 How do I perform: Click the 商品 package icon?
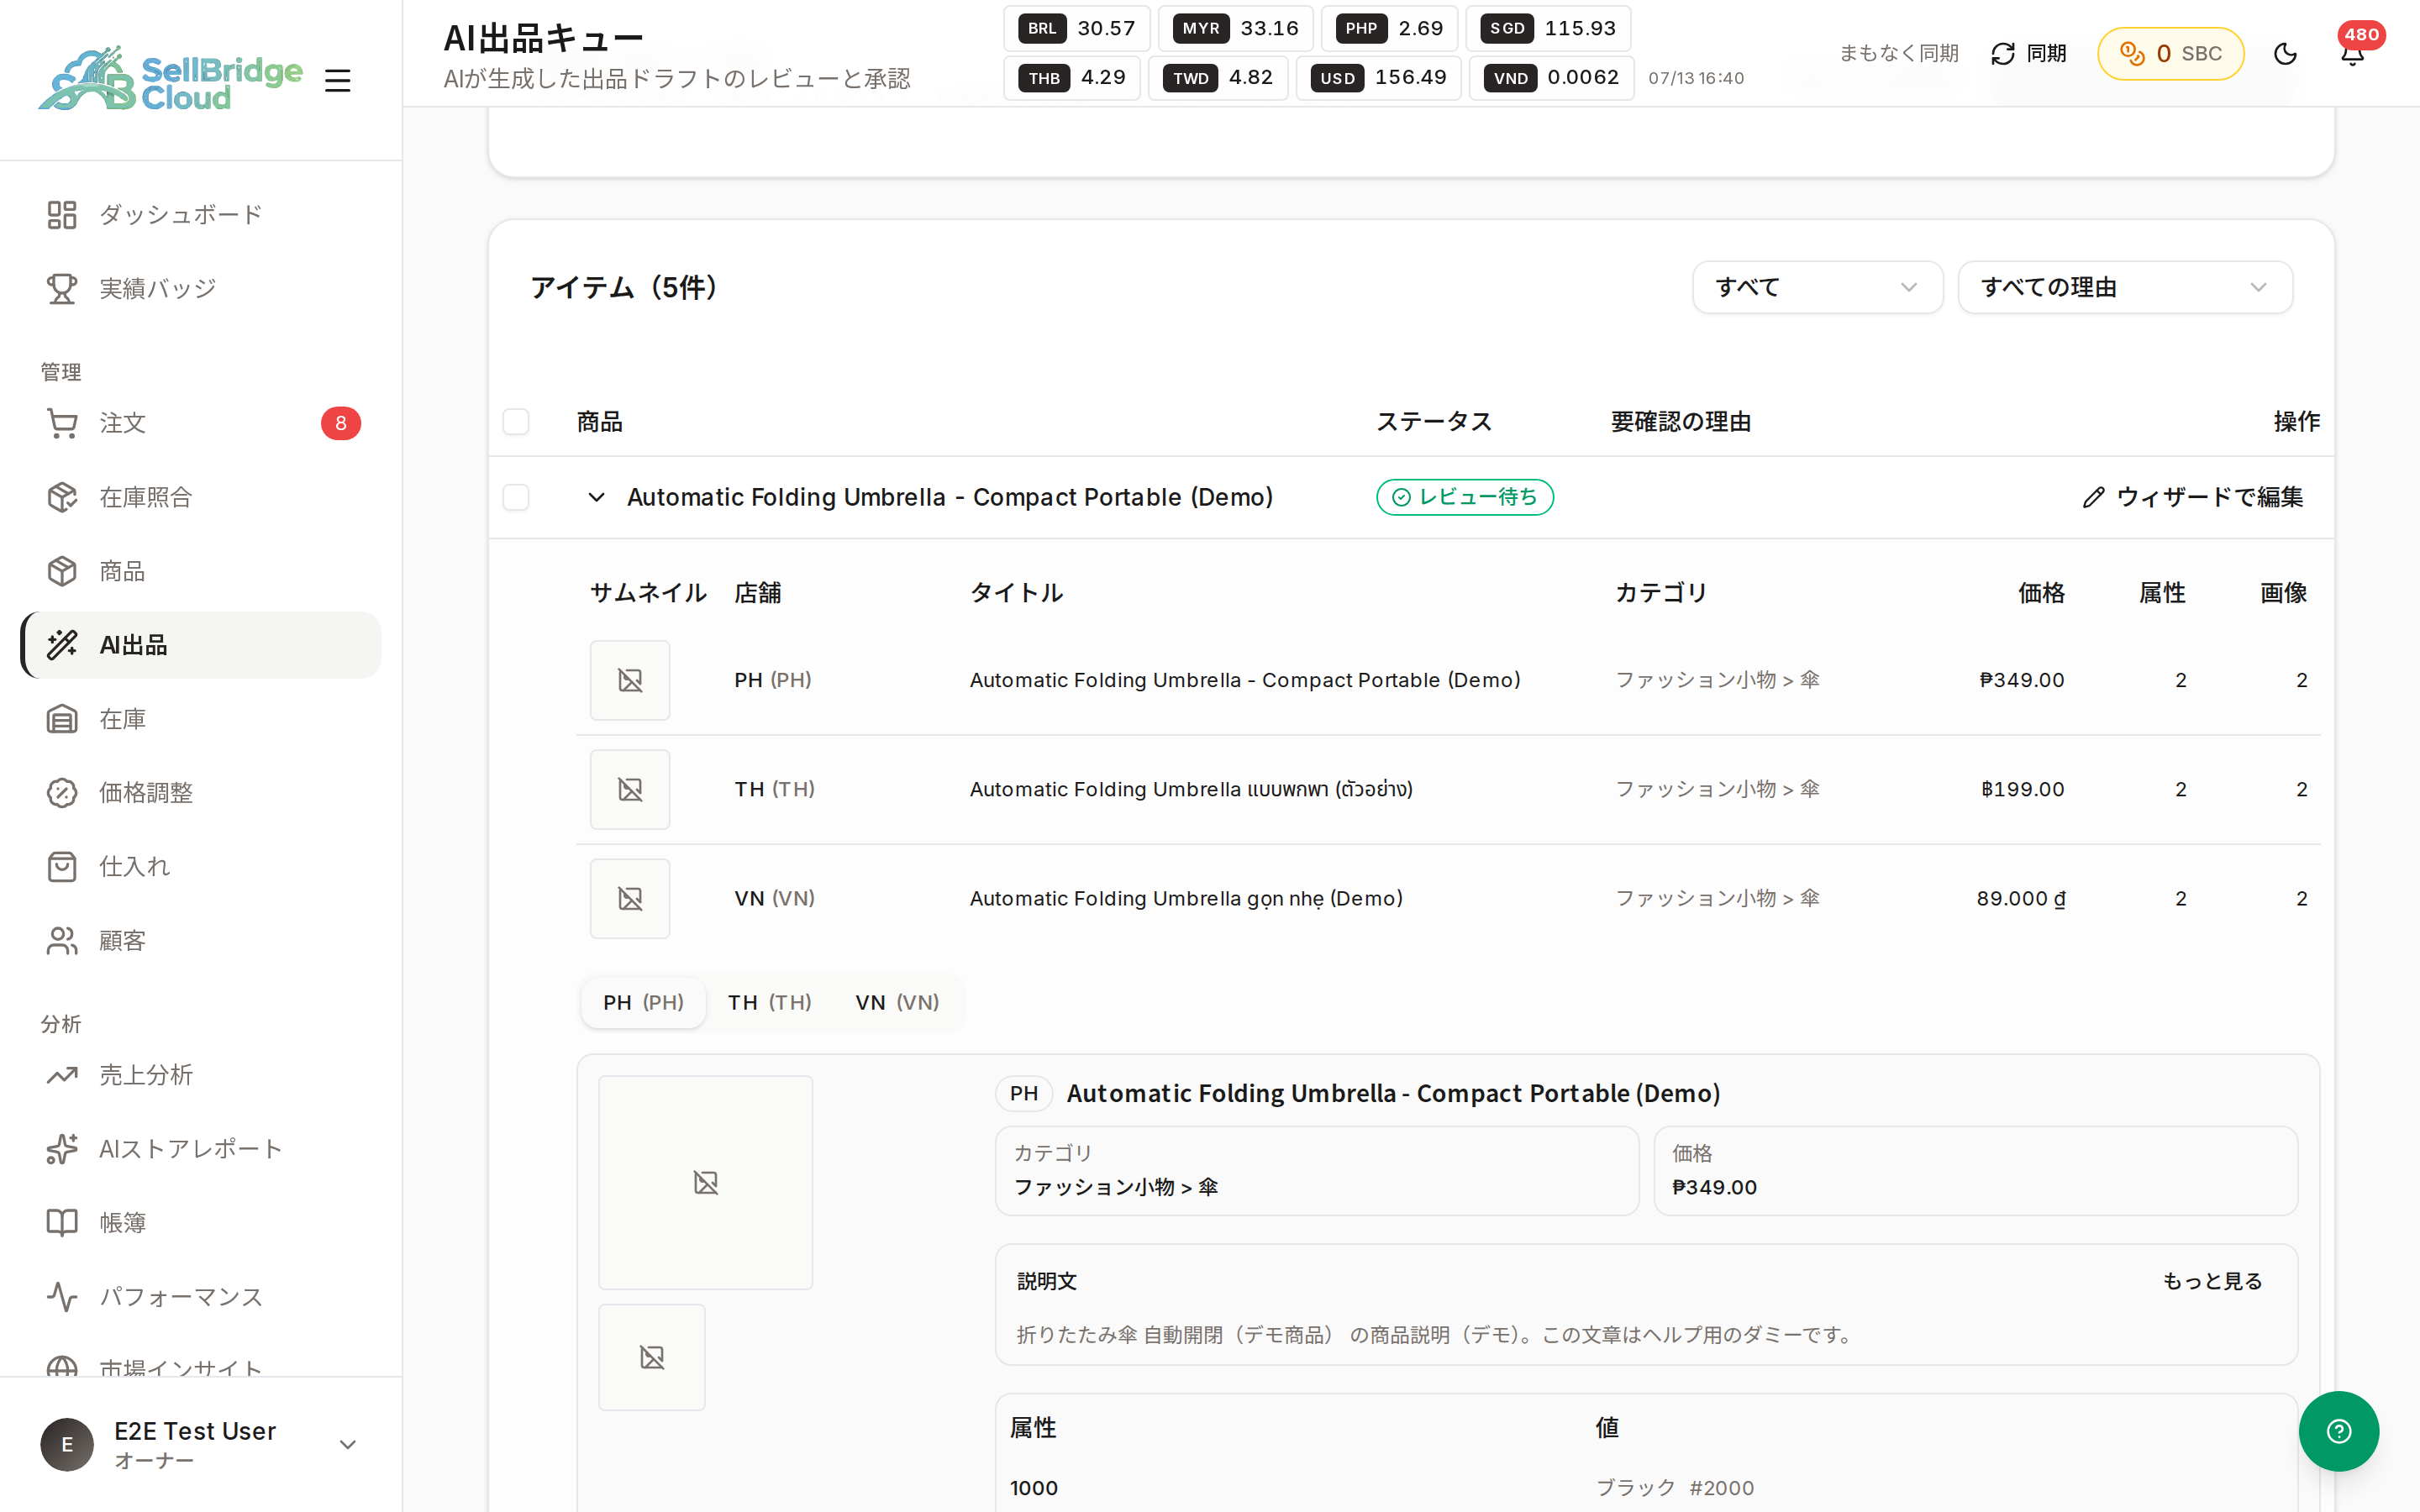(x=62, y=571)
